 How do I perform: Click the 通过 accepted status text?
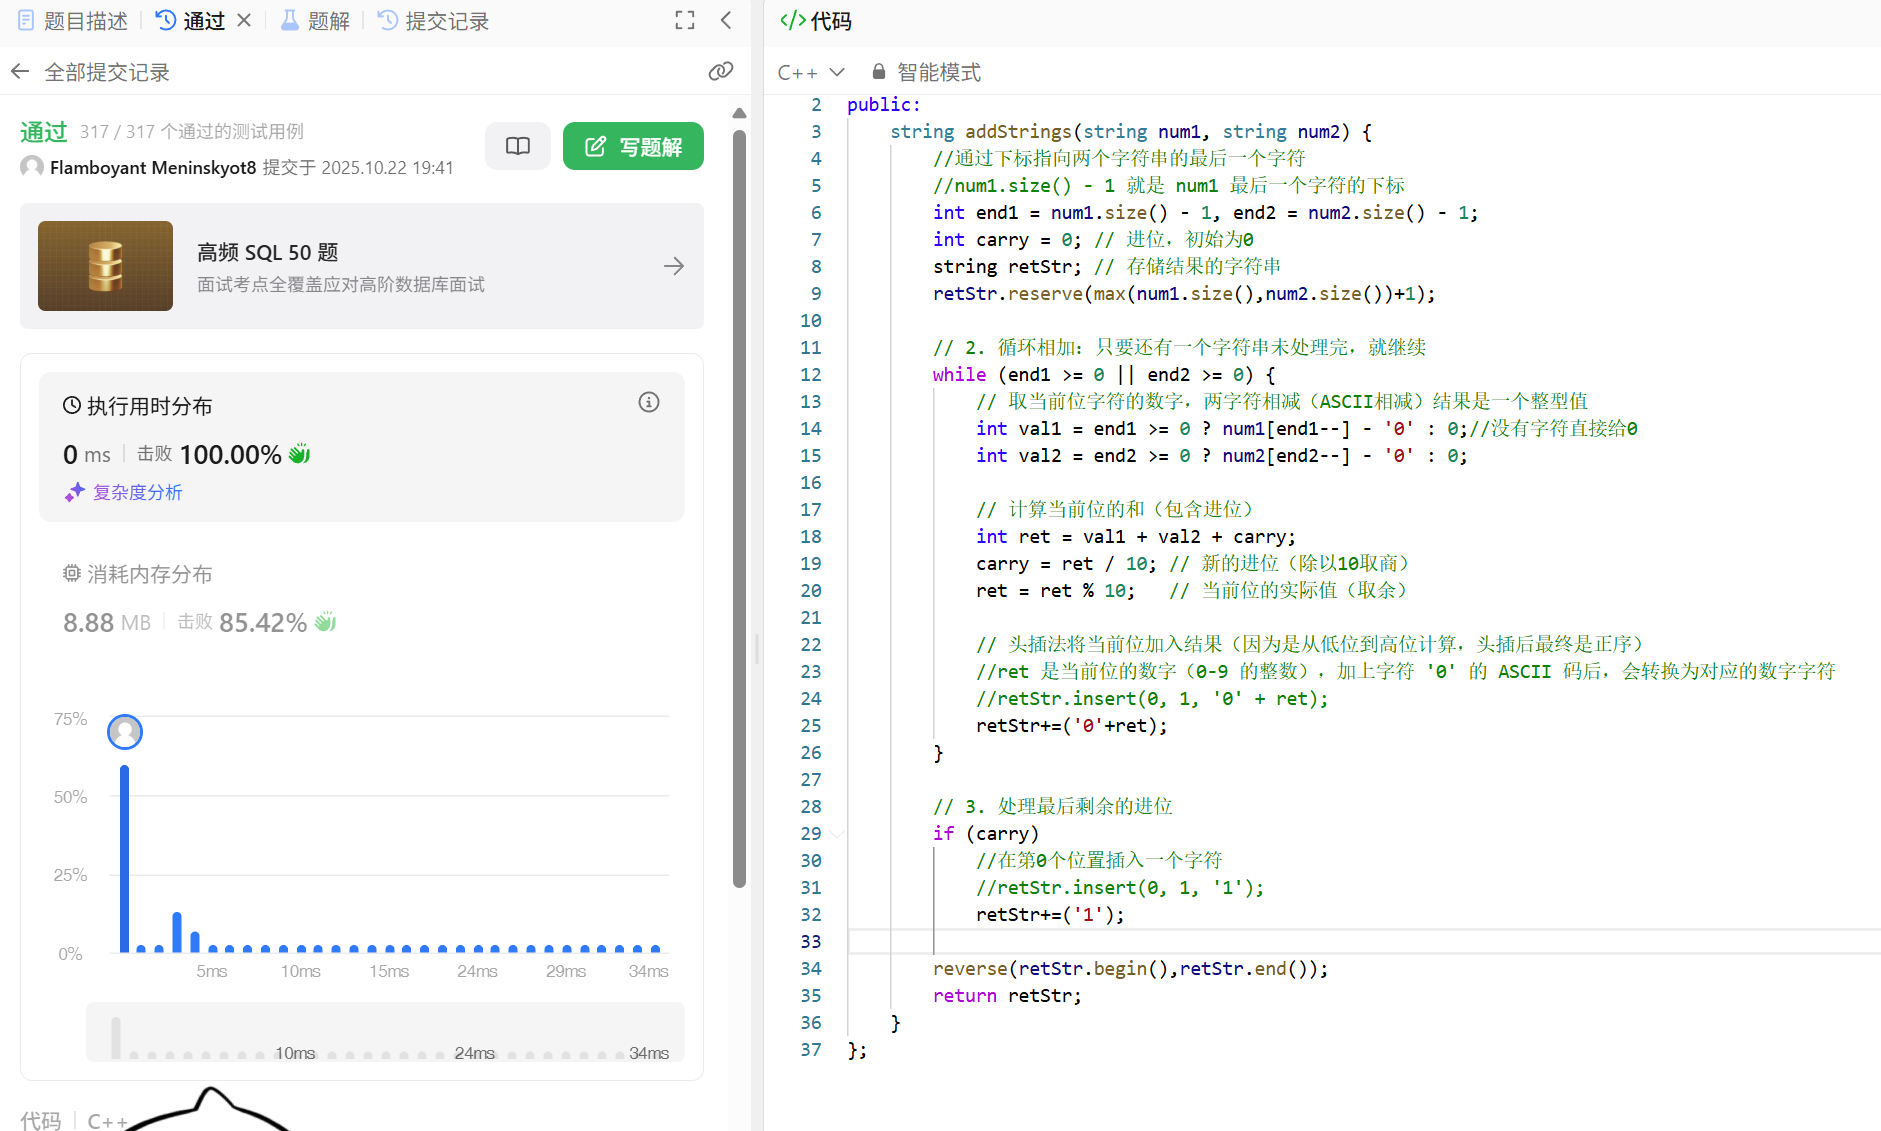tap(44, 132)
